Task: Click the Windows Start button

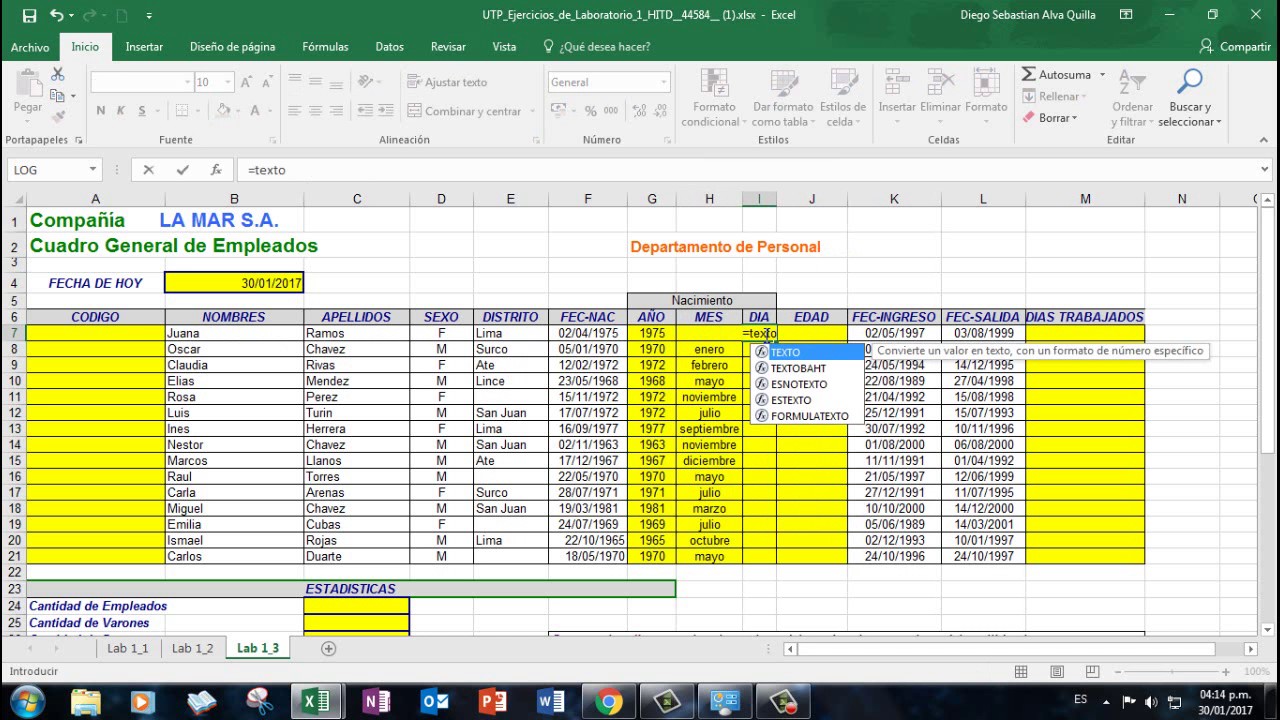Action: 27,701
